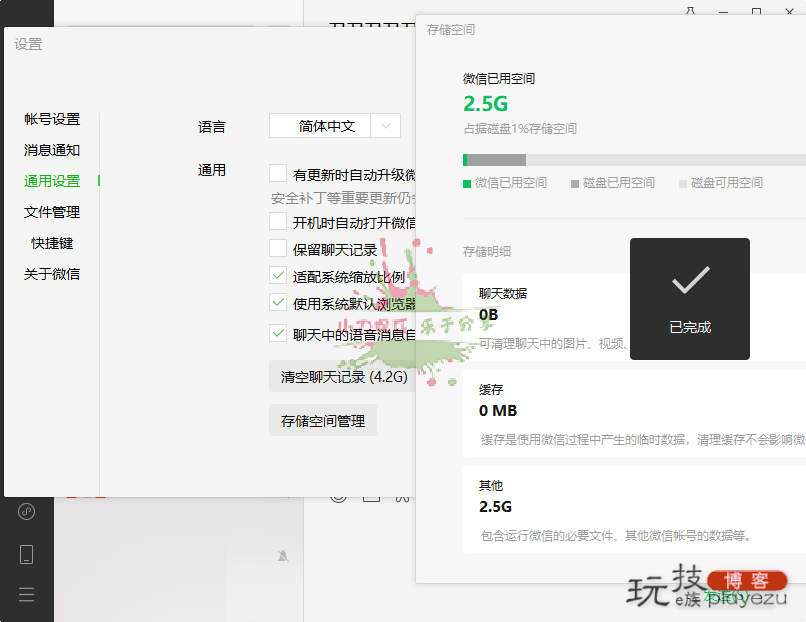Disable the 使用系统默认浏览器 checkbox
The width and height of the screenshot is (806, 622).
click(278, 302)
